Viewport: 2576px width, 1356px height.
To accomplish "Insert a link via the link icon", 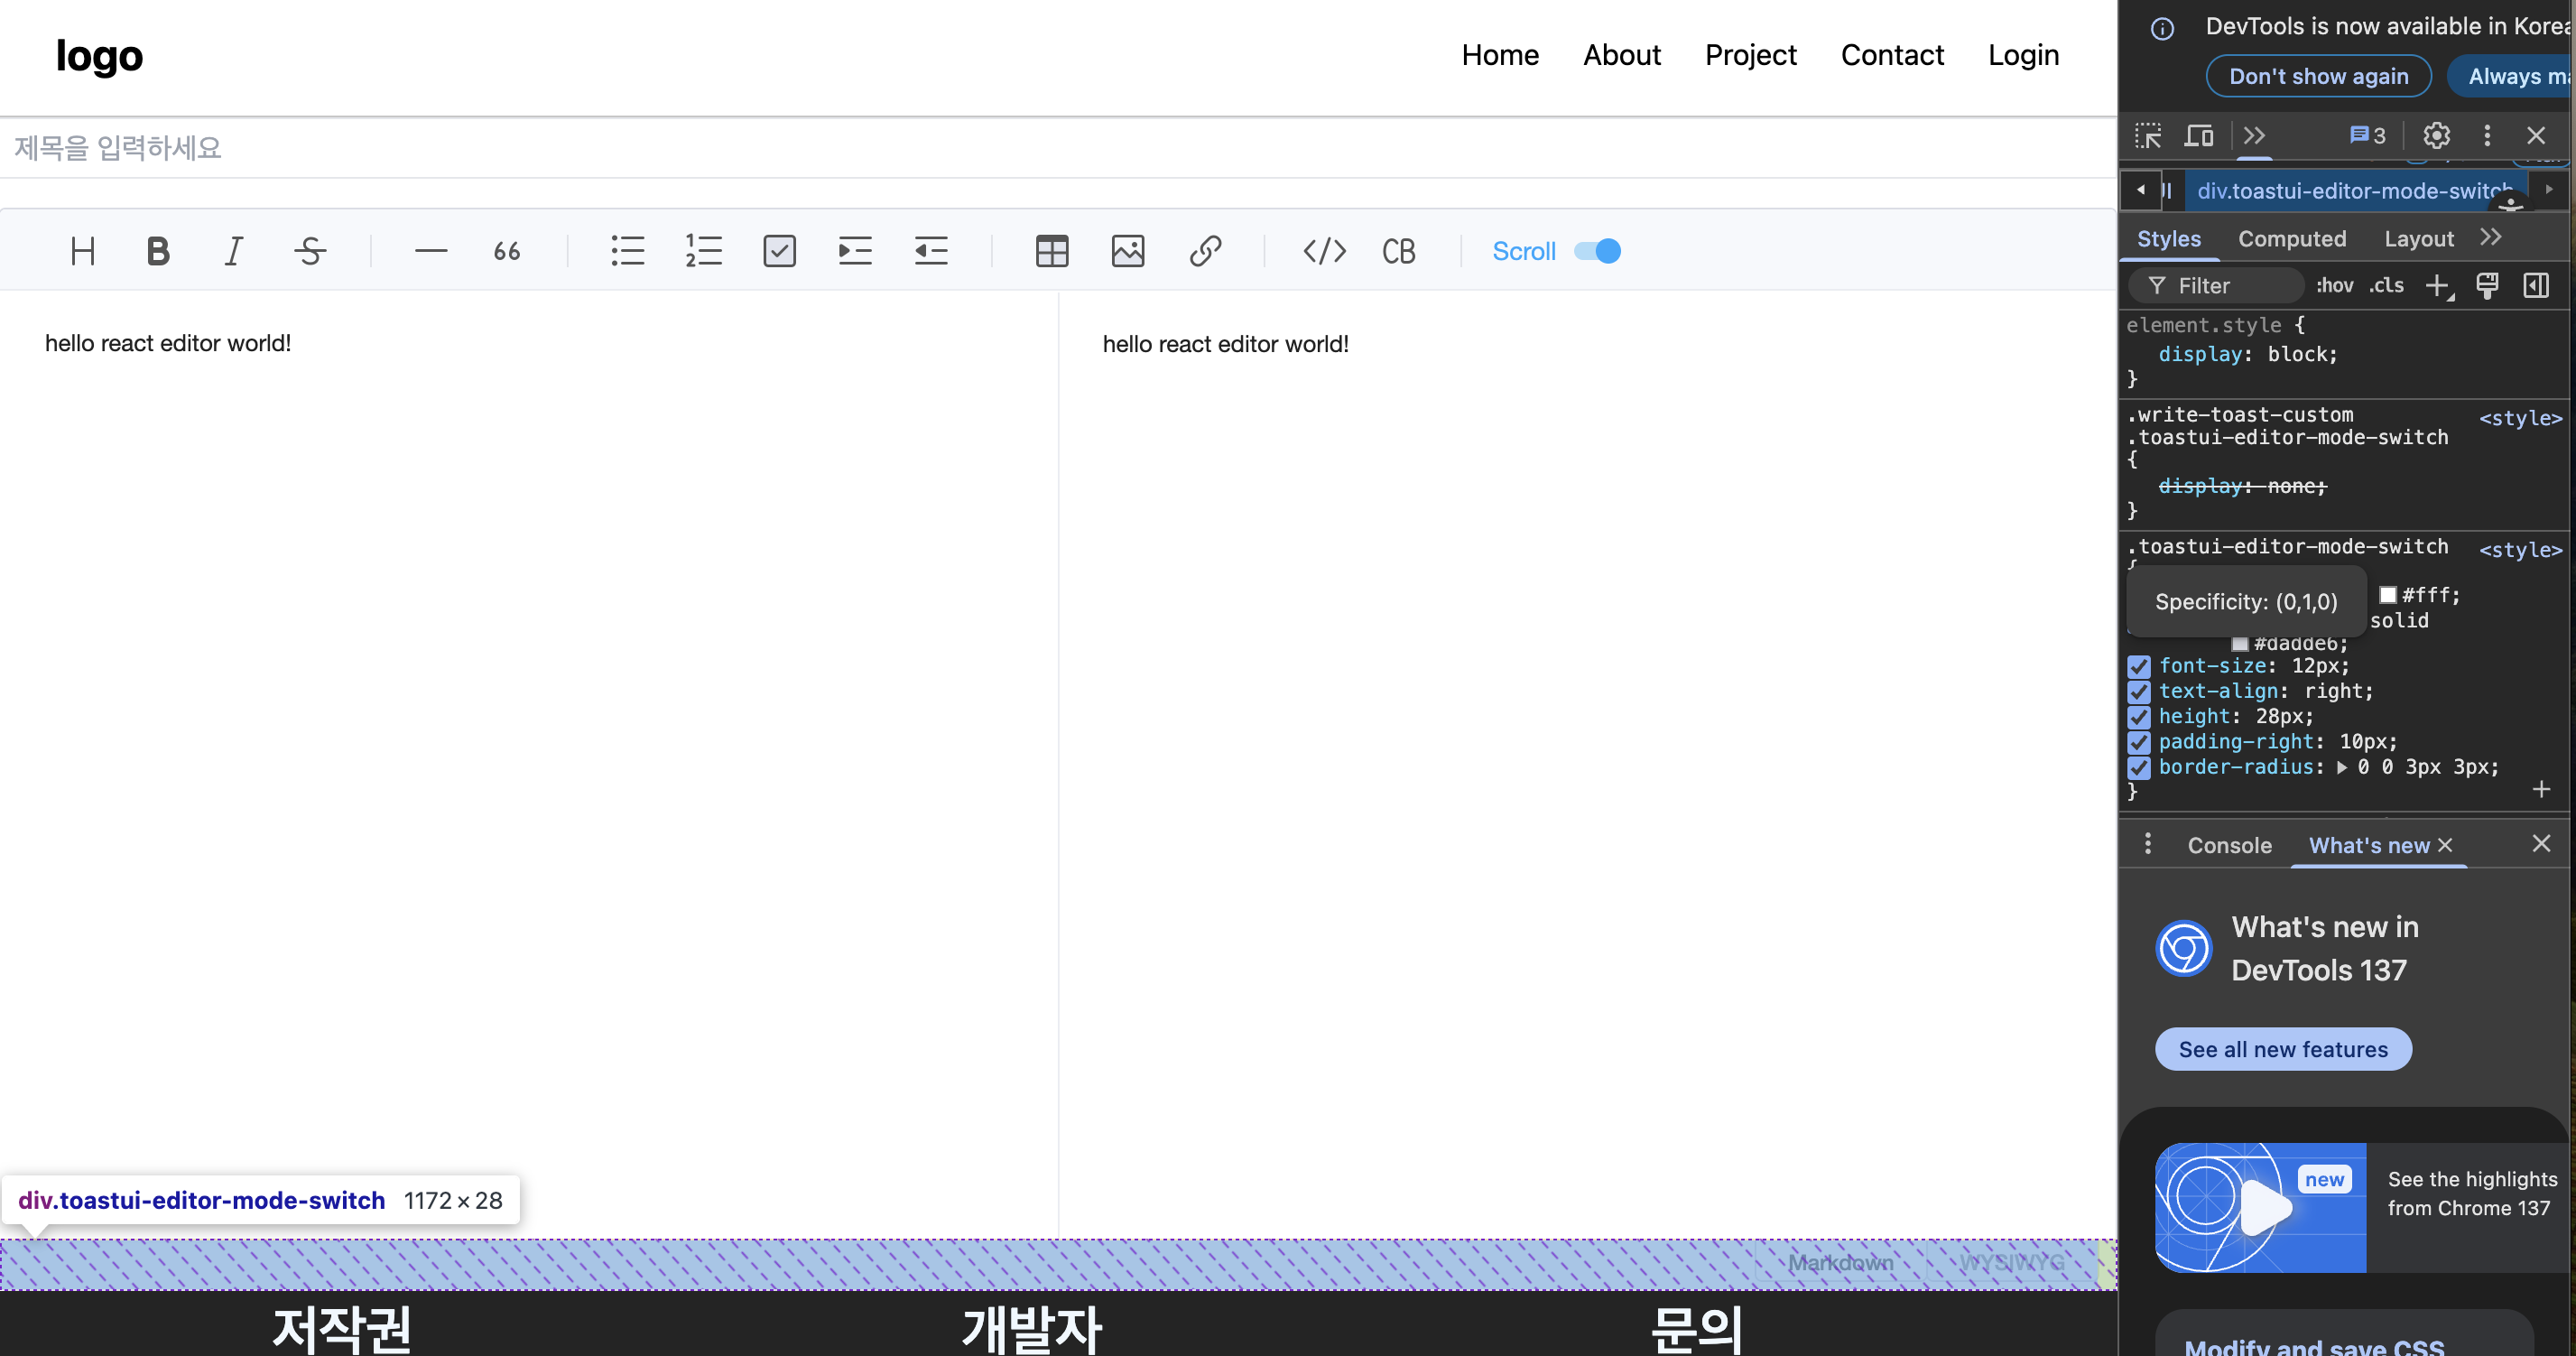I will pyautogui.click(x=1205, y=251).
